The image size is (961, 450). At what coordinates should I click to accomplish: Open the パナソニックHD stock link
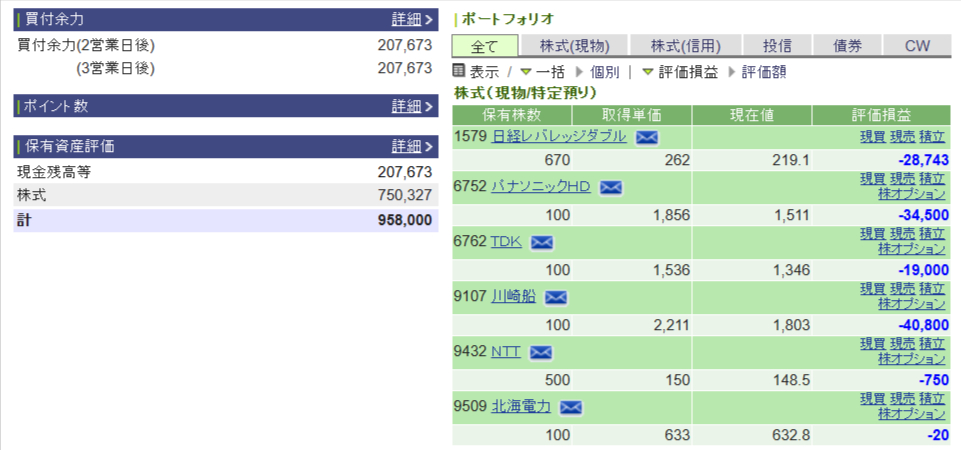(541, 186)
